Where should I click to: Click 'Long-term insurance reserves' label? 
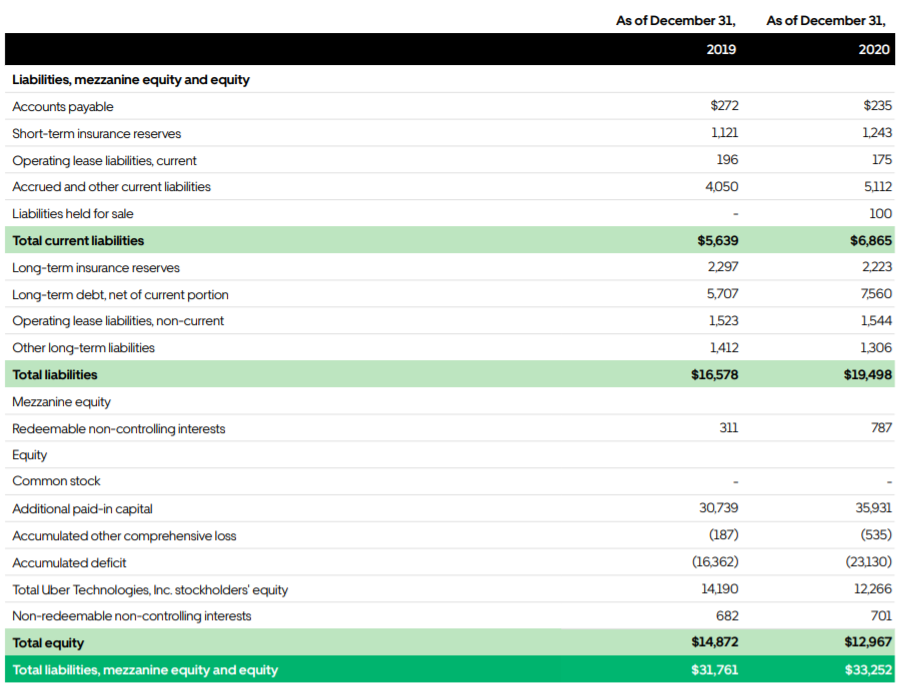click(x=96, y=268)
